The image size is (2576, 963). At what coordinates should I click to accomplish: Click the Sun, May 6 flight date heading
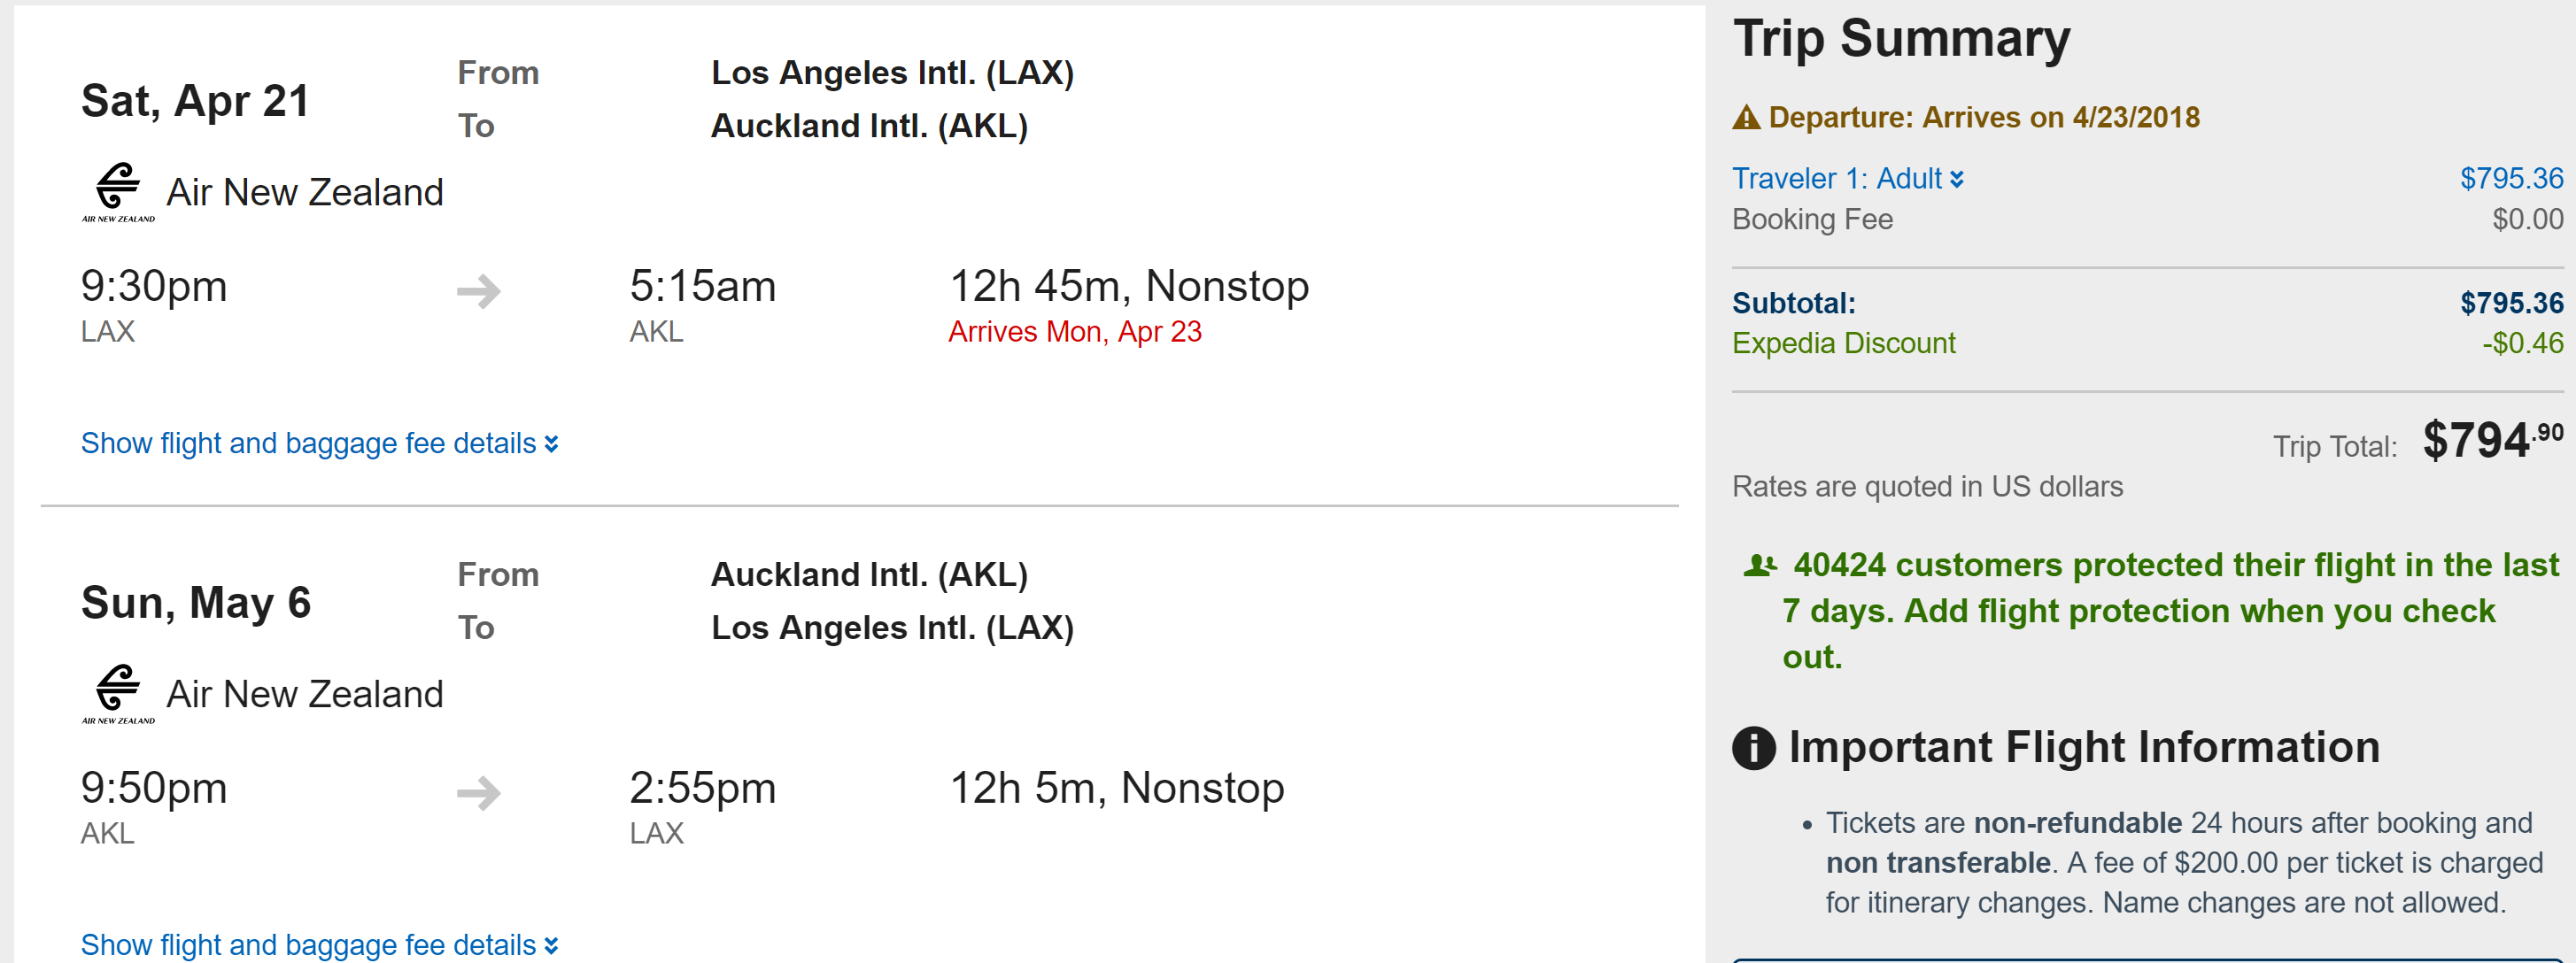[x=196, y=603]
